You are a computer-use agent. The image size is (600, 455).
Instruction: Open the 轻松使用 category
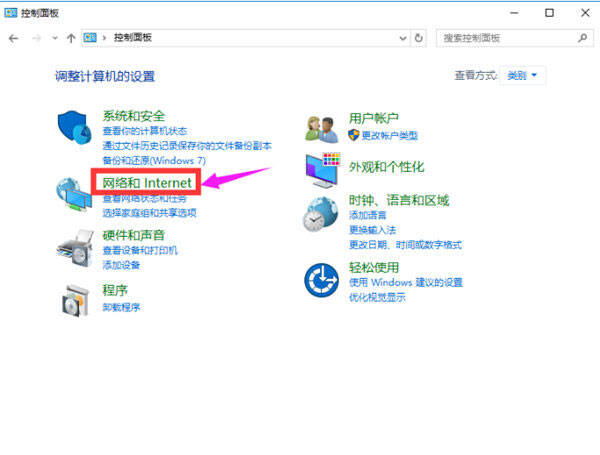coord(373,267)
